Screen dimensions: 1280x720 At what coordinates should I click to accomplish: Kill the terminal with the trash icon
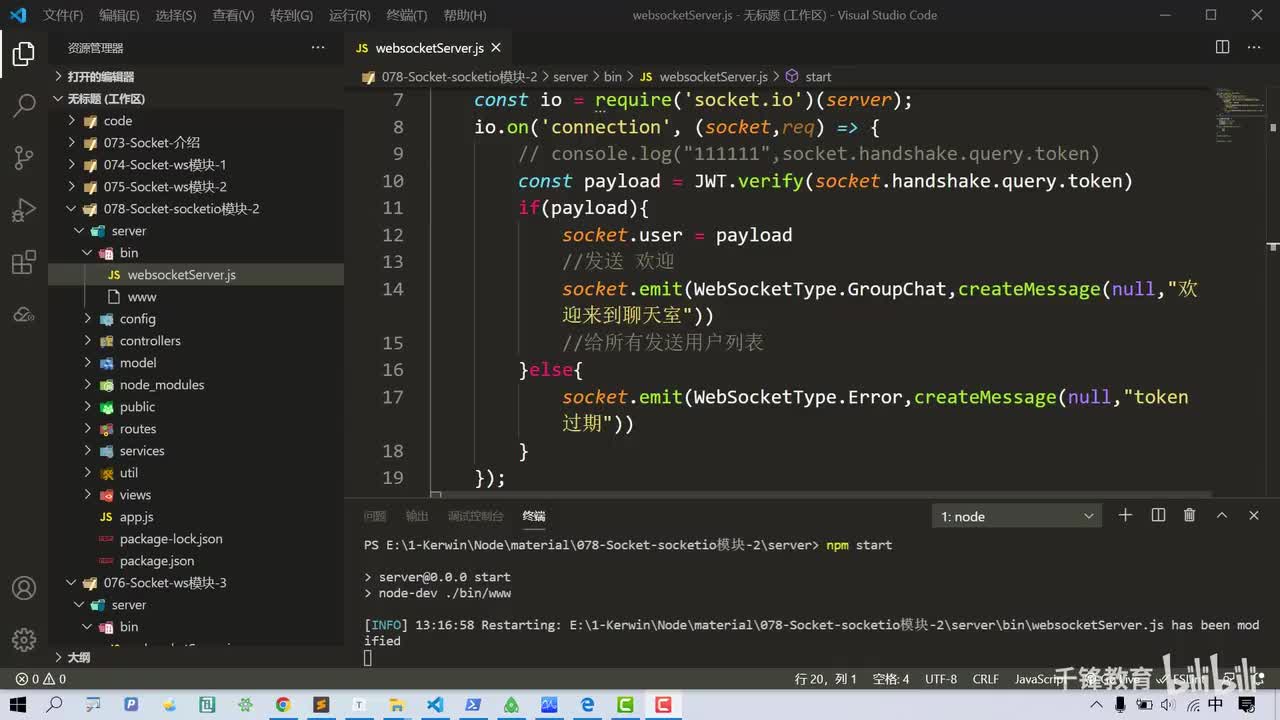[x=1190, y=515]
